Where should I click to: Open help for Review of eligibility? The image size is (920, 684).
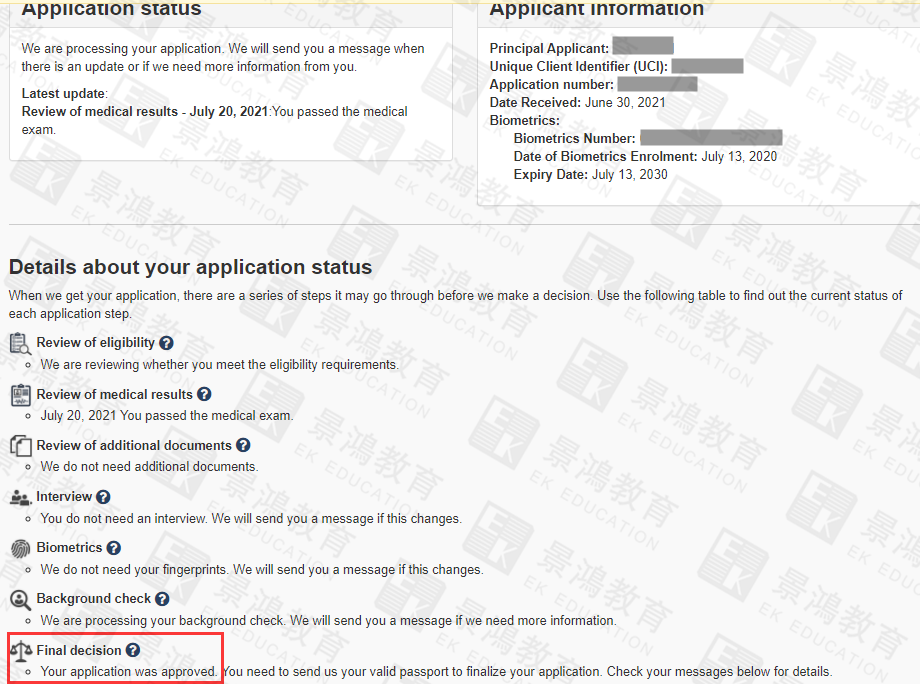tap(166, 343)
